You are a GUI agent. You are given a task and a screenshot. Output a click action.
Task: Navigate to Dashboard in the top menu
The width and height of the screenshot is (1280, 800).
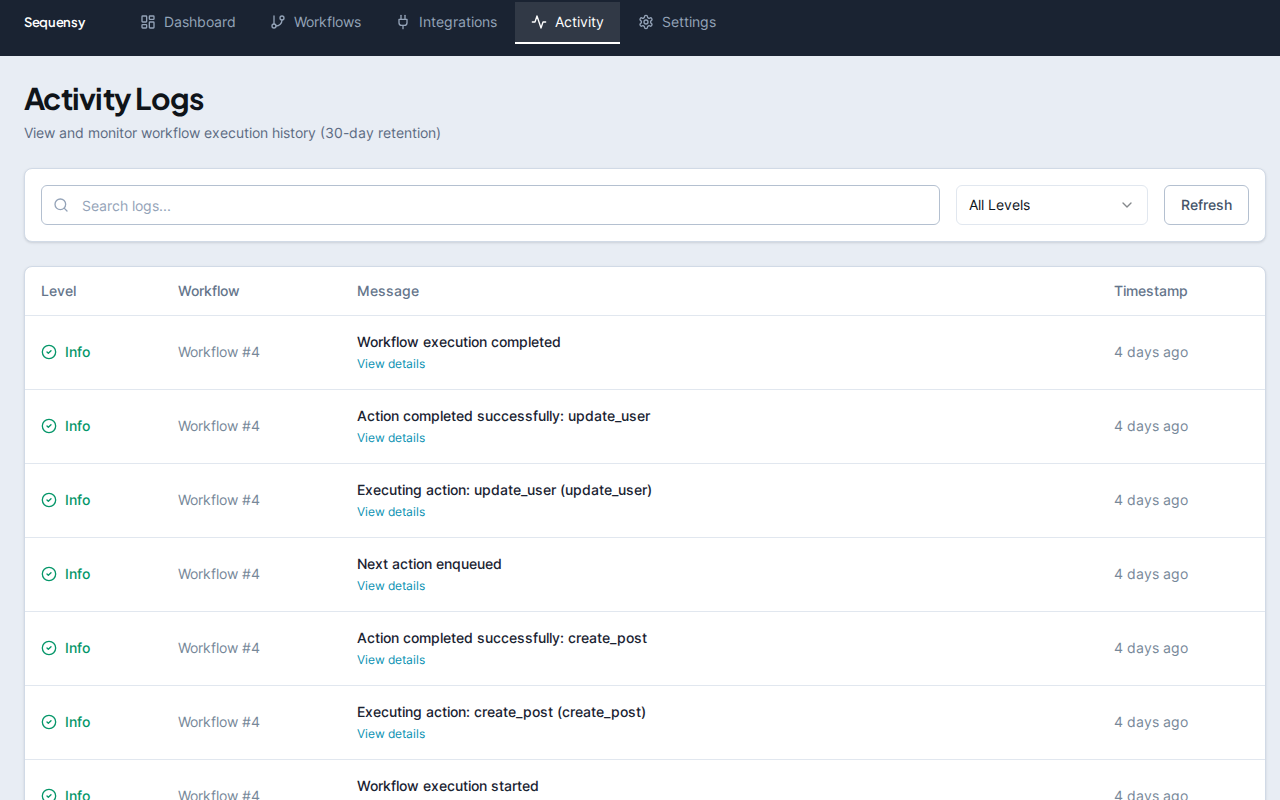tap(188, 21)
